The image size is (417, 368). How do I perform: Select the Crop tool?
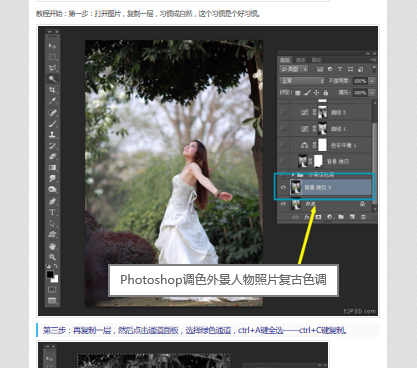point(52,90)
